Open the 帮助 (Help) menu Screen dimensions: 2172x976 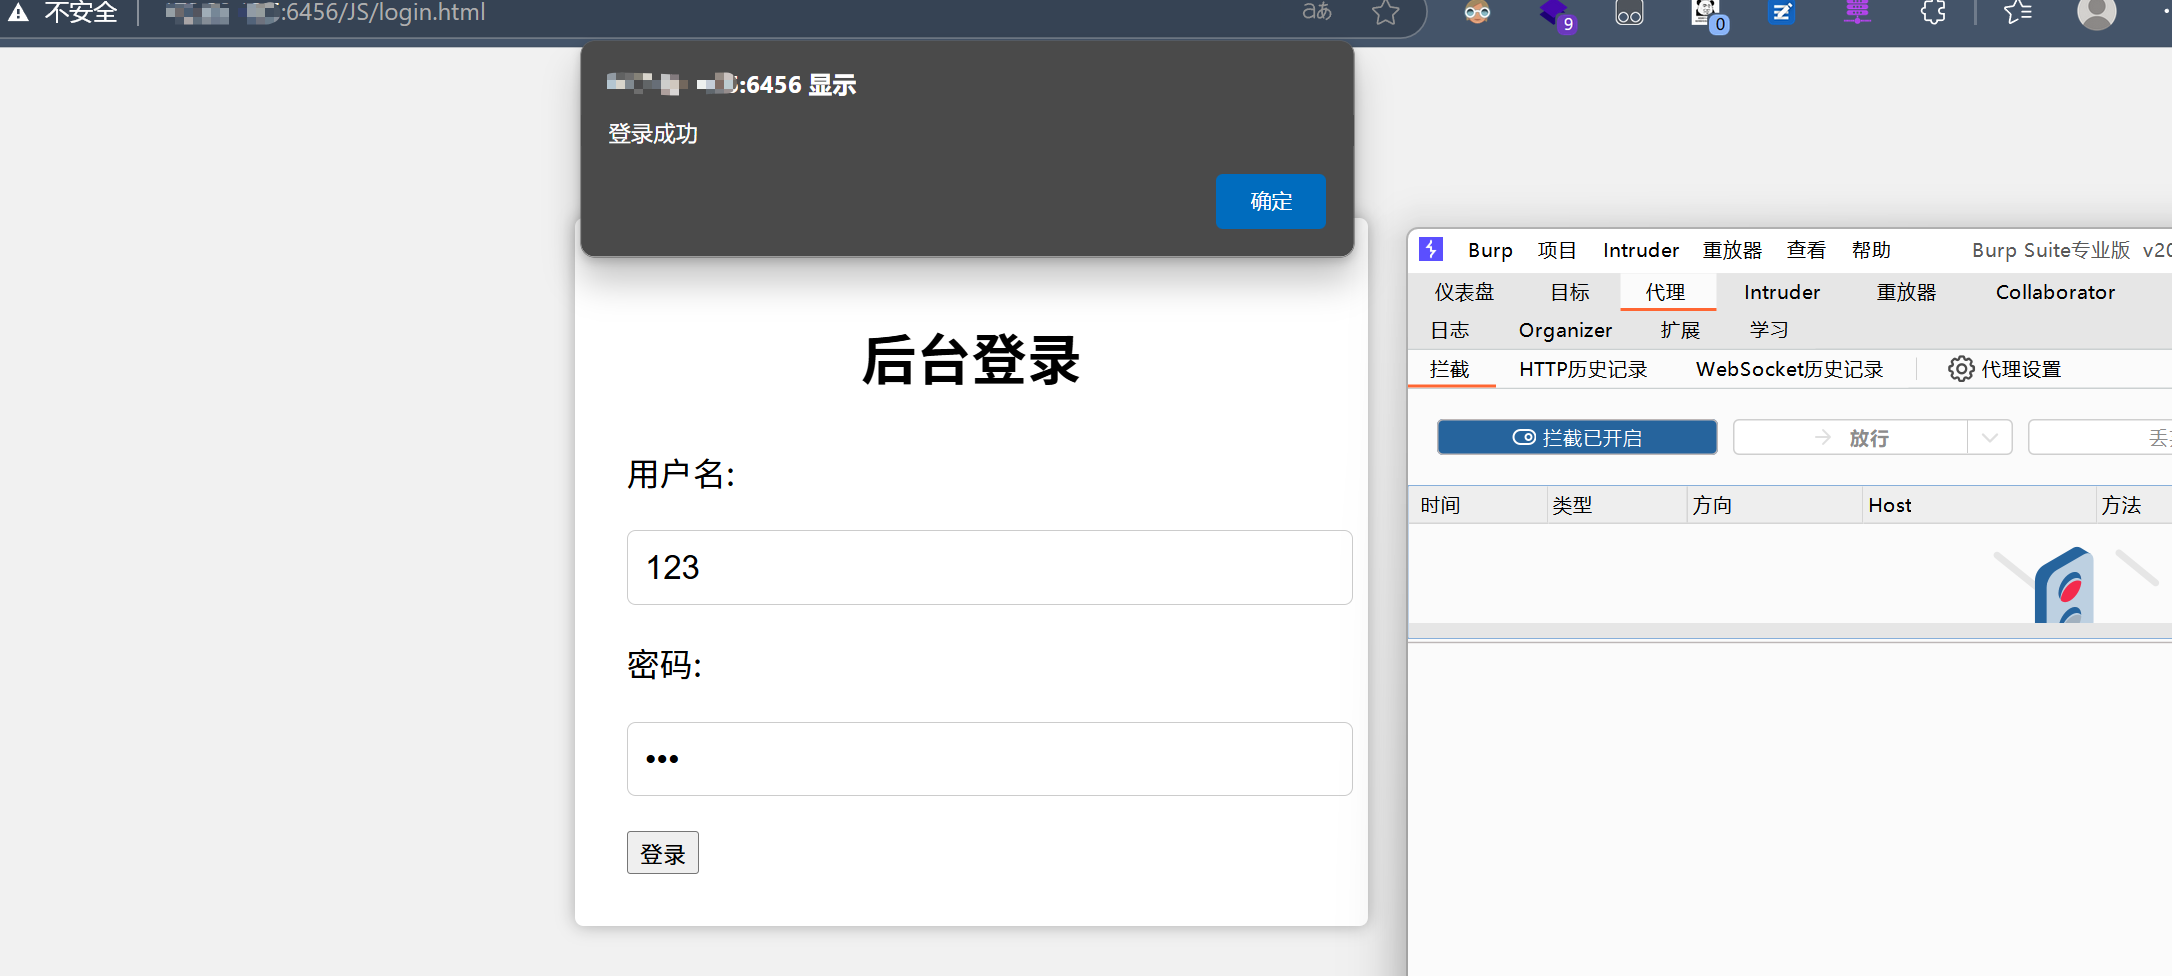click(x=1871, y=250)
